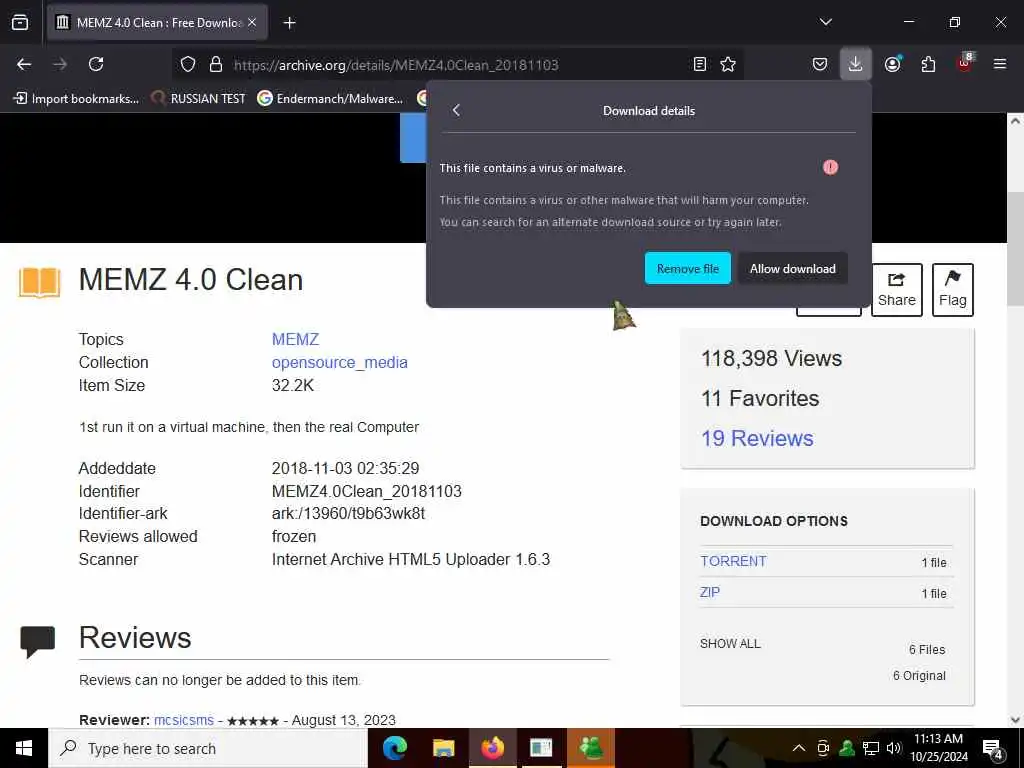Flag this archive item
1024x768 pixels.
(952, 290)
